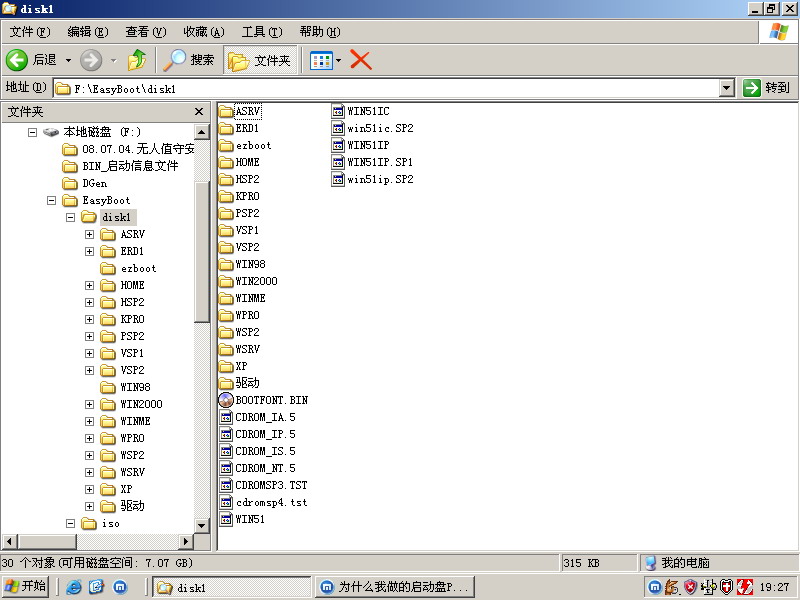Image resolution: width=800 pixels, height=600 pixels.
Task: Select WINME folder icon in file list
Action: point(226,298)
